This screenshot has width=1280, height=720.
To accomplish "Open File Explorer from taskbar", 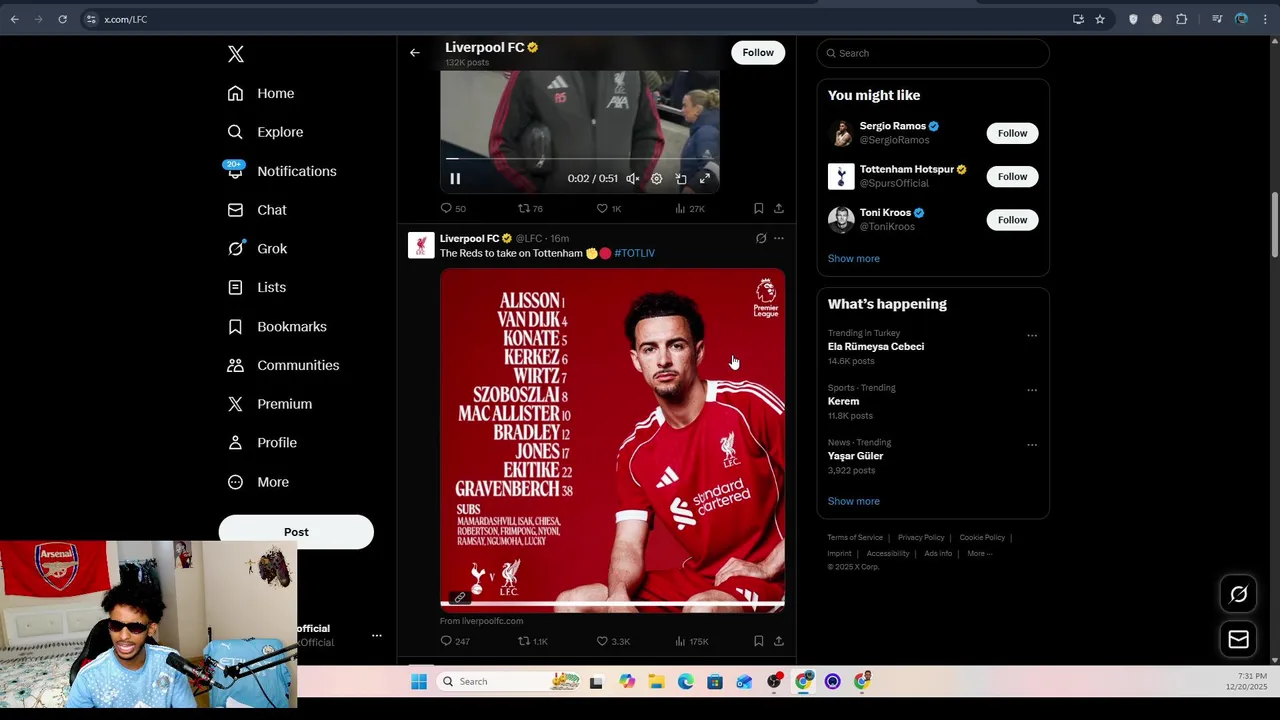I will pyautogui.click(x=656, y=682).
